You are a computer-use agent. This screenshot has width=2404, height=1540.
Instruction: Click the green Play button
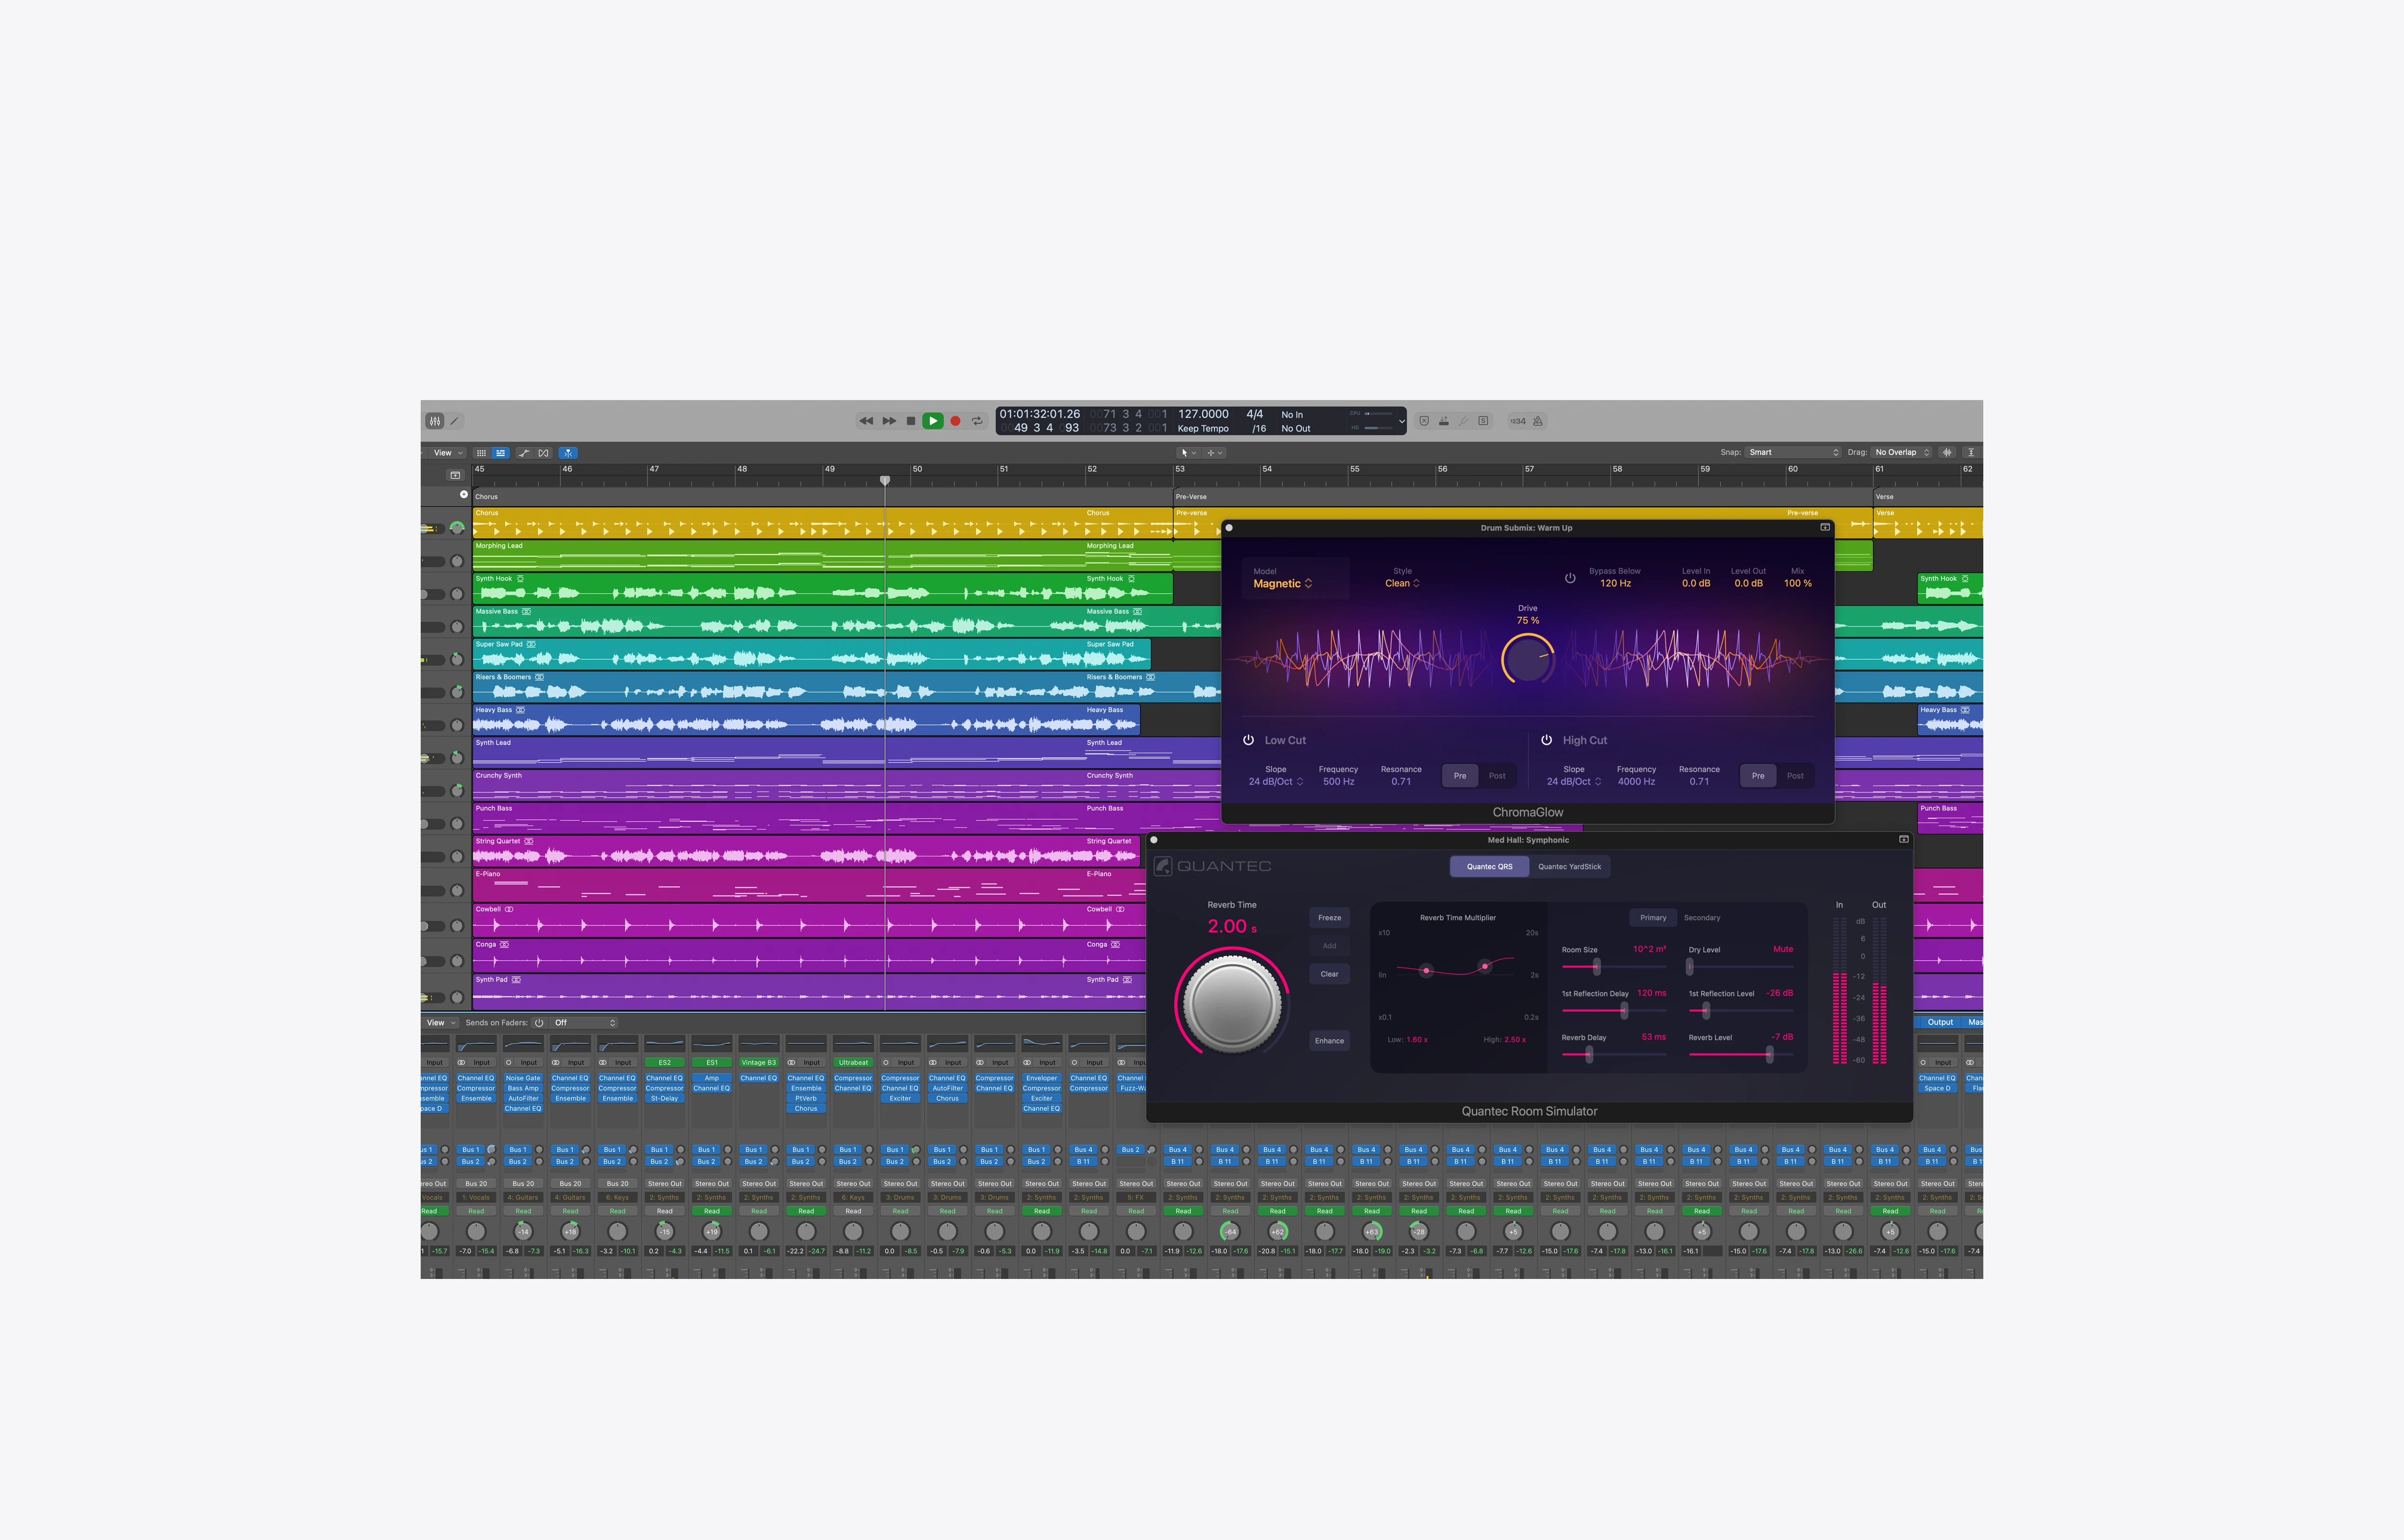(933, 421)
